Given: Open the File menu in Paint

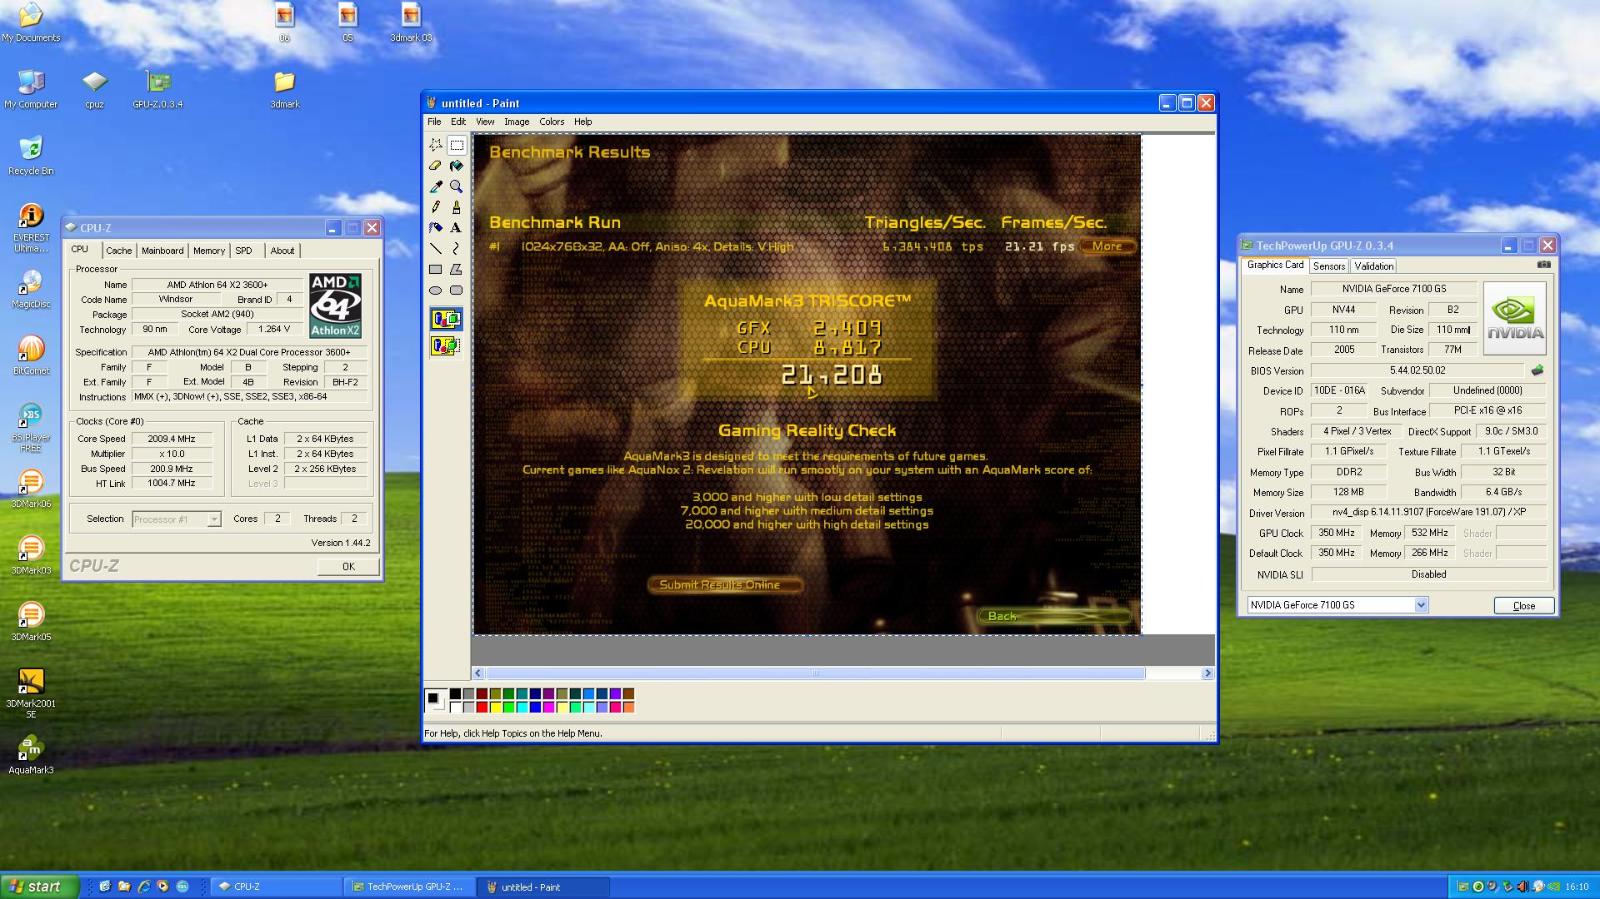Looking at the screenshot, I should tap(434, 122).
